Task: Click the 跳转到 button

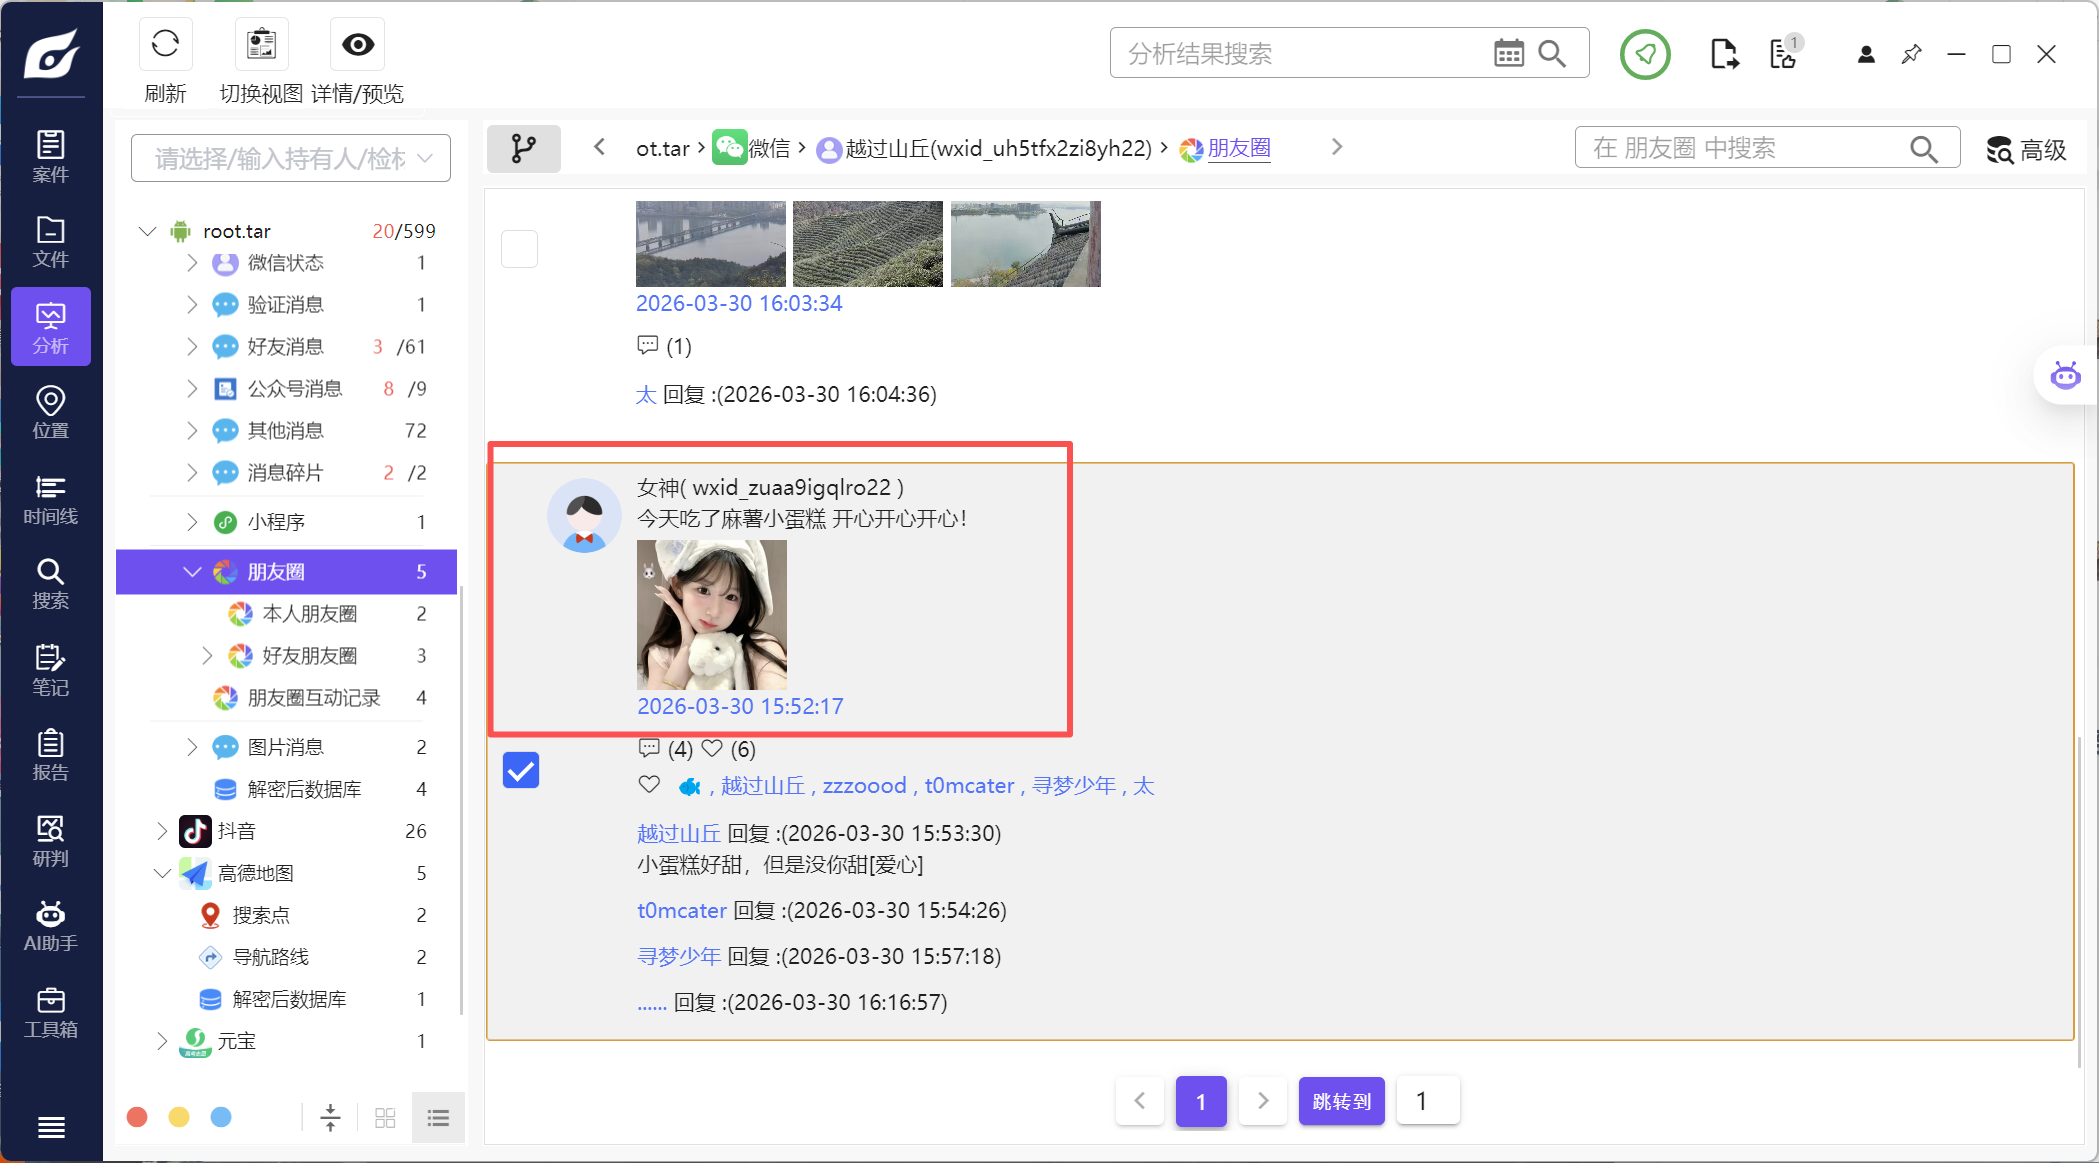Action: tap(1341, 1101)
